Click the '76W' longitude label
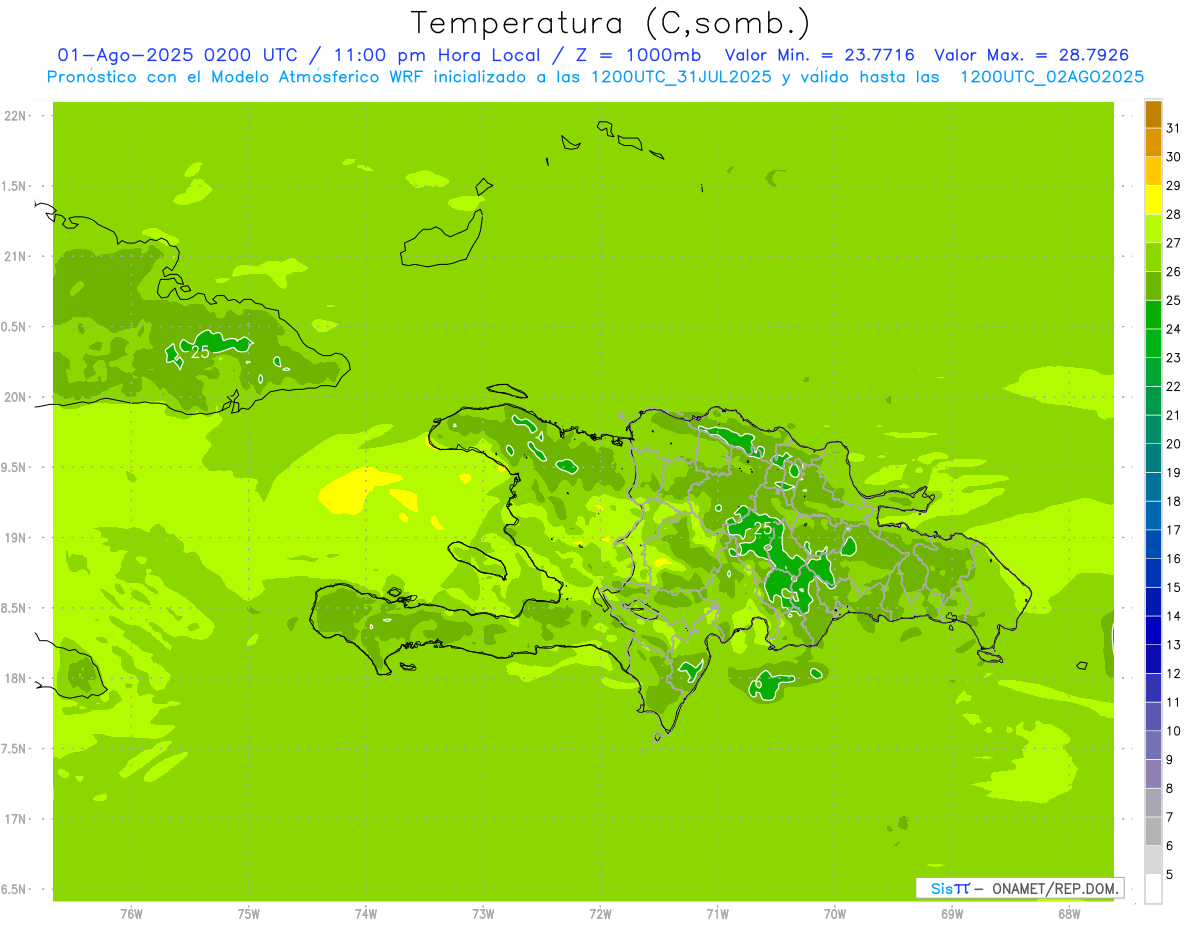The height and width of the screenshot is (927, 1200). [x=131, y=914]
